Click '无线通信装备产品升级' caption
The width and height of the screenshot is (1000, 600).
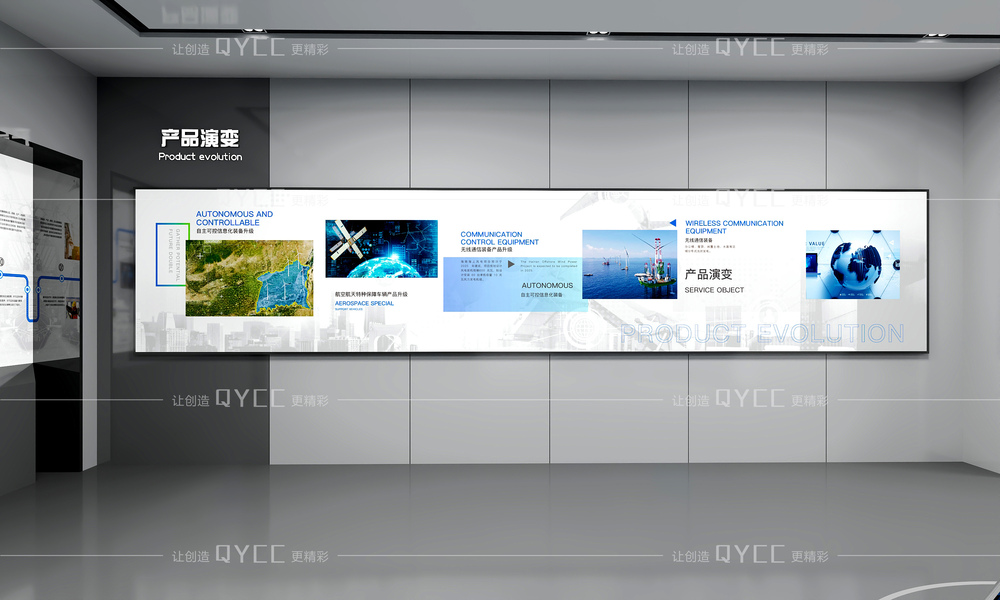pyautogui.click(x=487, y=249)
